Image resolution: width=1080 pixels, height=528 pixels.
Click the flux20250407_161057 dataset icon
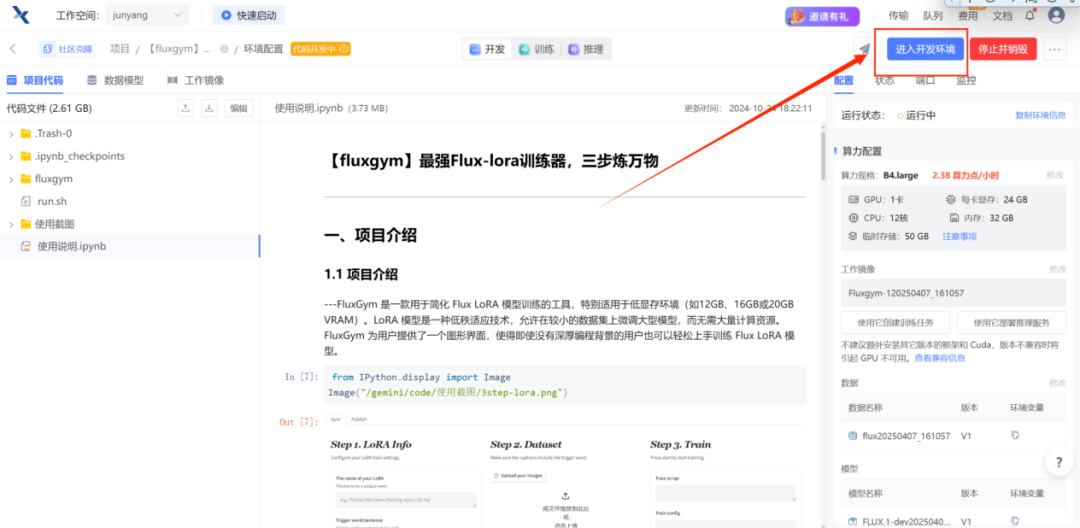coord(853,436)
